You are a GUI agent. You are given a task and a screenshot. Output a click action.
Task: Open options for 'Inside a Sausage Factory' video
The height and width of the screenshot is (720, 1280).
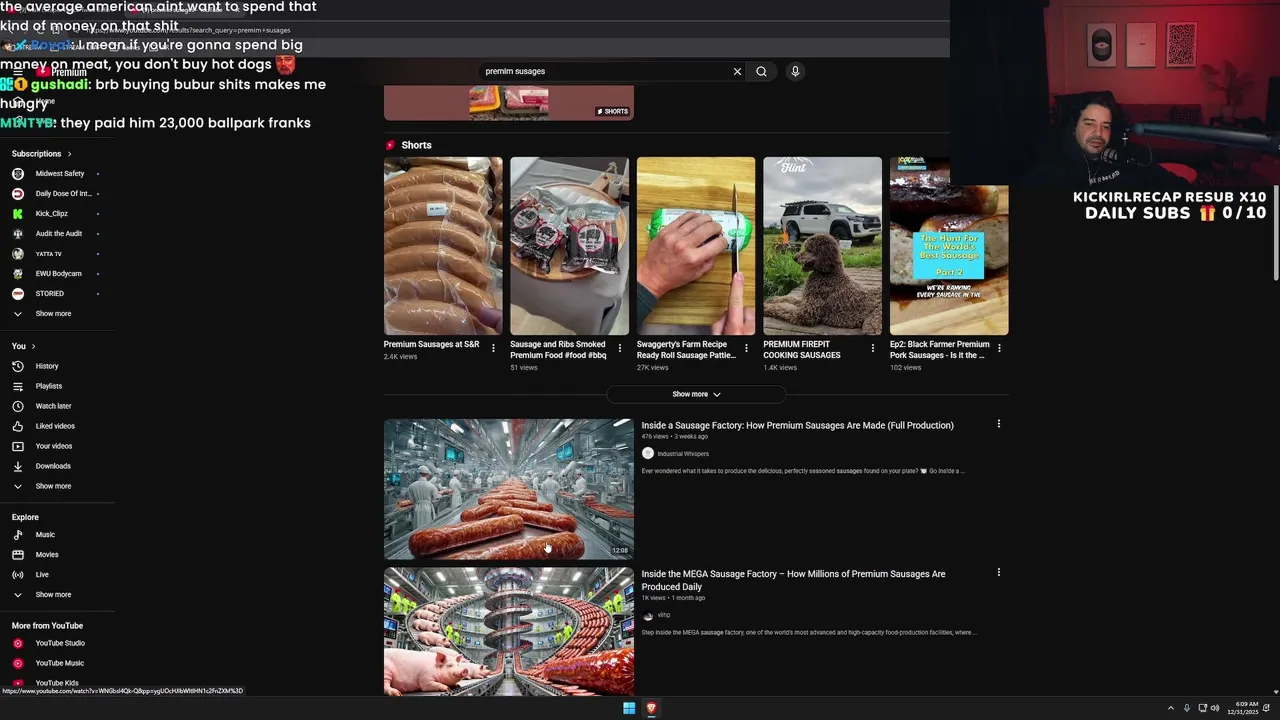coord(998,424)
